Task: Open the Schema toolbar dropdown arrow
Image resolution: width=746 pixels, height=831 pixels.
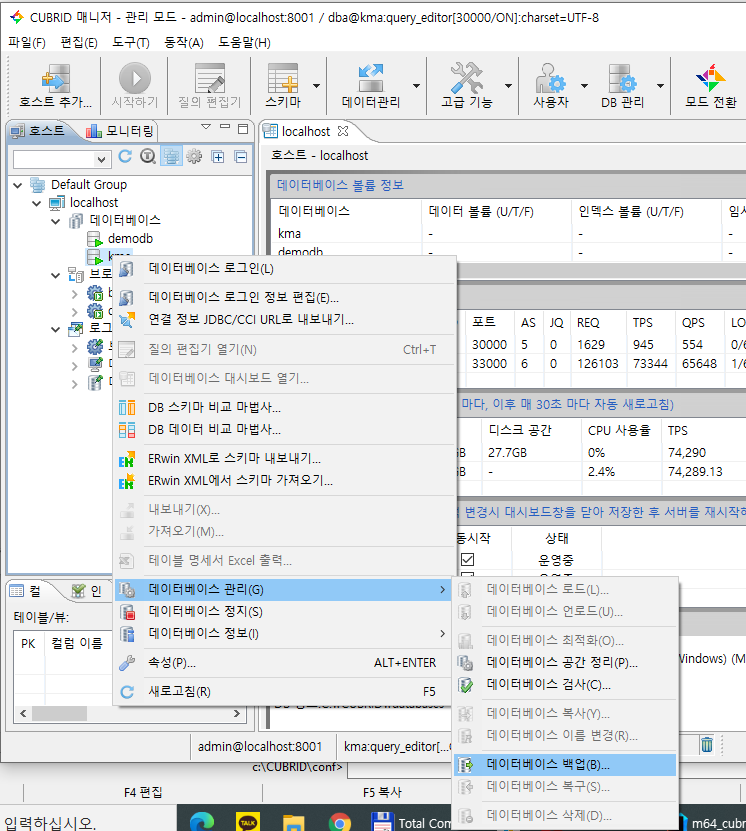Action: (316, 86)
